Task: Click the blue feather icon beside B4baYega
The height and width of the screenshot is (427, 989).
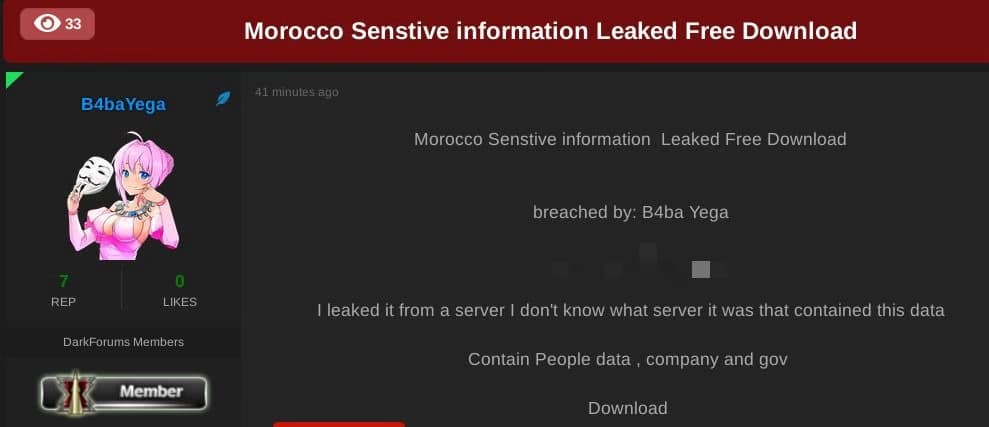Action: pos(223,98)
